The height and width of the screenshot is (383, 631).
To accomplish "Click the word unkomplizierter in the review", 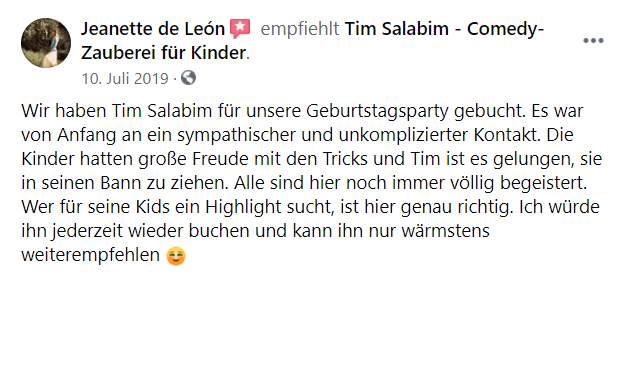I will coord(404,135).
